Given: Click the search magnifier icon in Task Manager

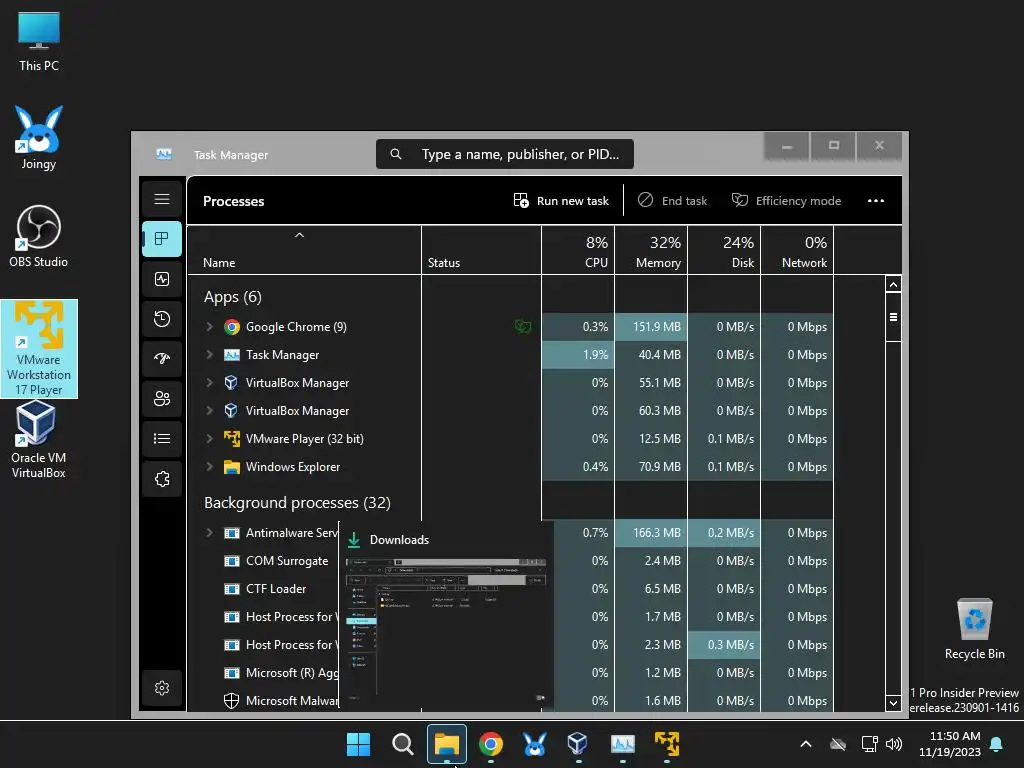Looking at the screenshot, I should pos(396,154).
